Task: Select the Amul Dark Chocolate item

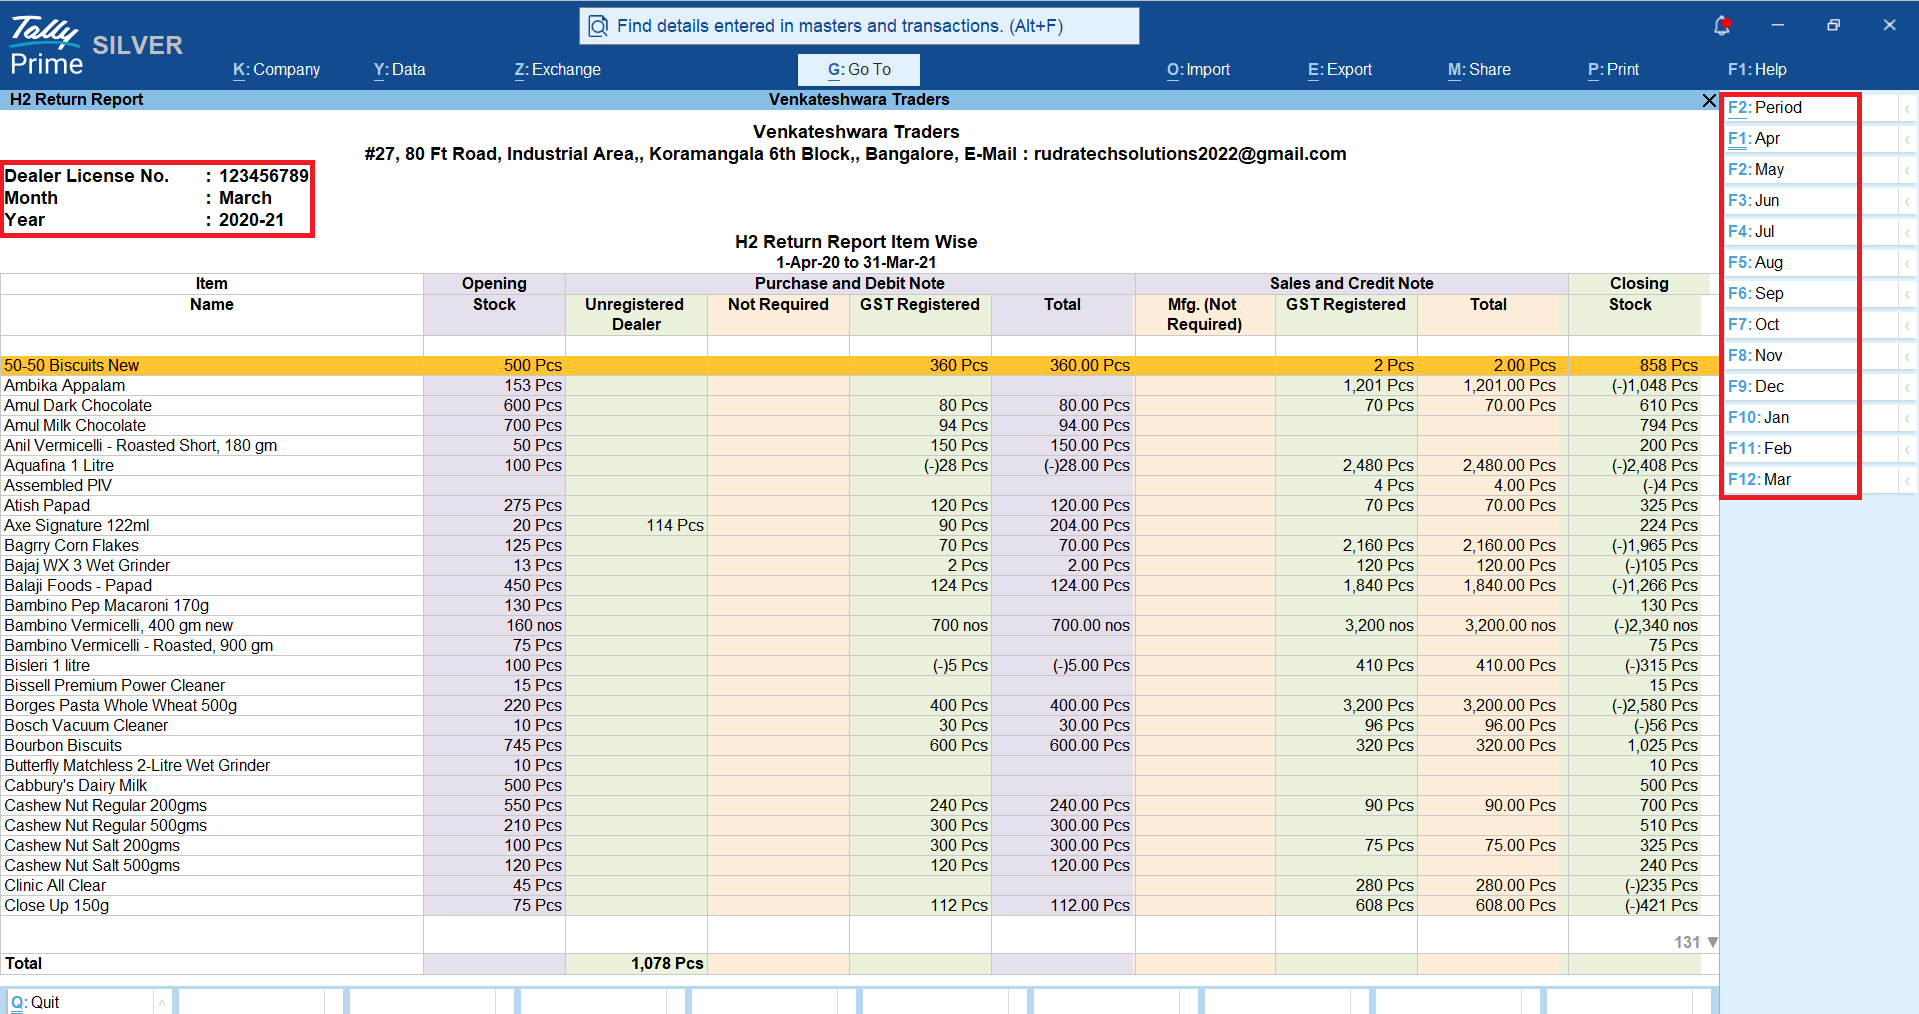Action: click(78, 406)
